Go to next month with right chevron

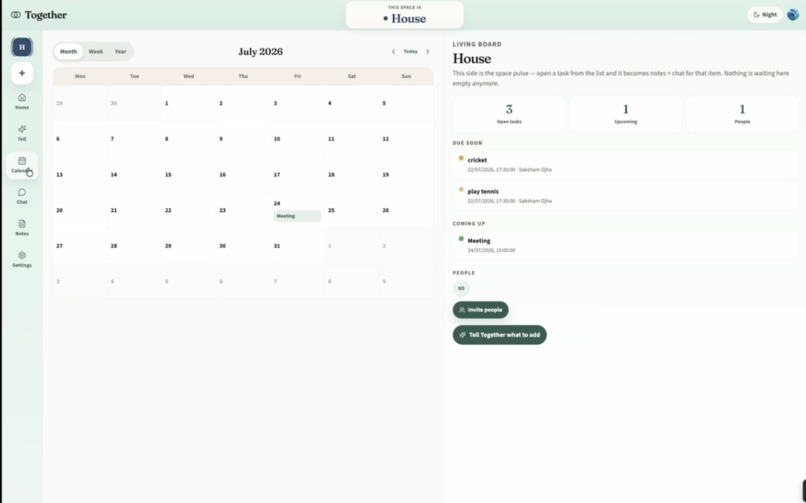[x=428, y=51]
